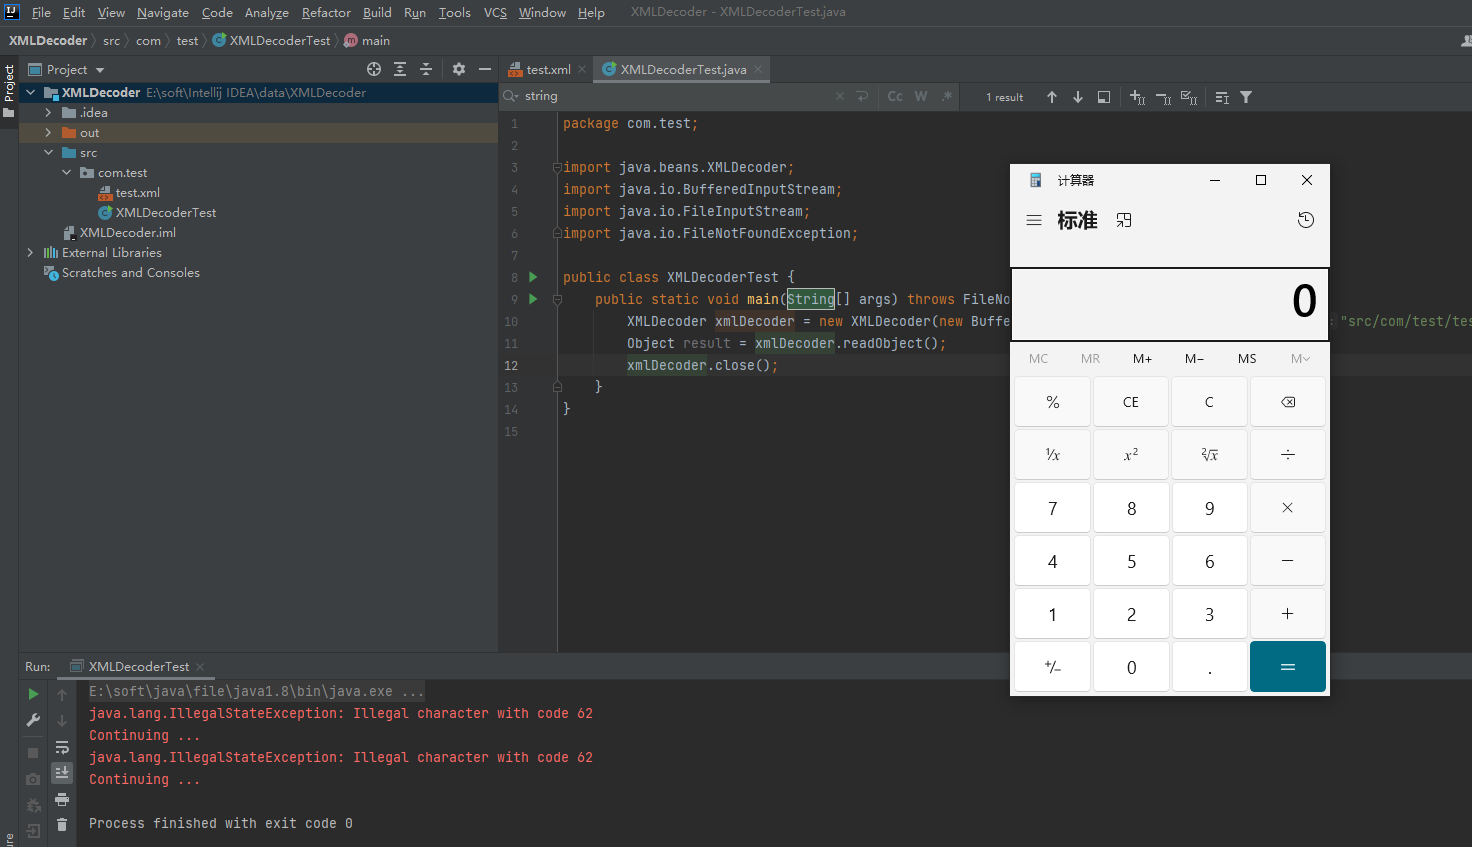Click locate/select opened file icon in Project panel
Image resolution: width=1472 pixels, height=847 pixels.
(374, 69)
